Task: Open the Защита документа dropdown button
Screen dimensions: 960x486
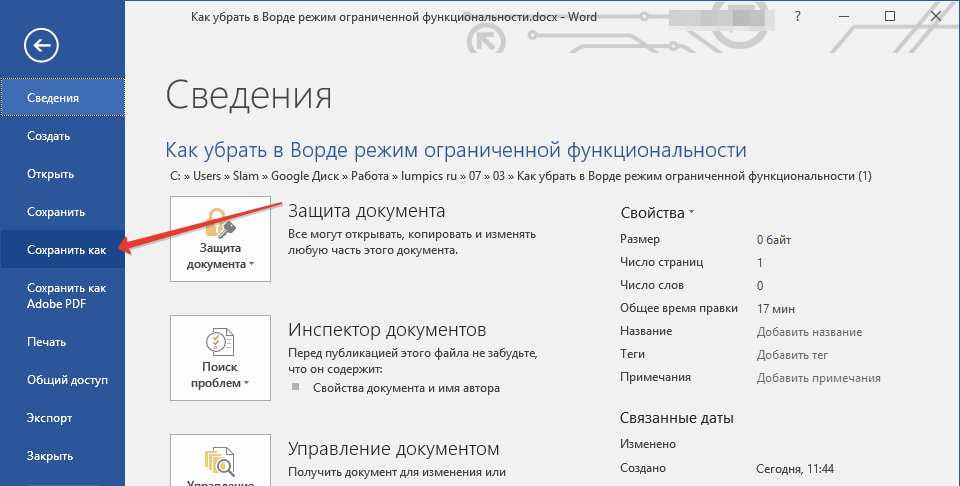Action: tap(220, 239)
